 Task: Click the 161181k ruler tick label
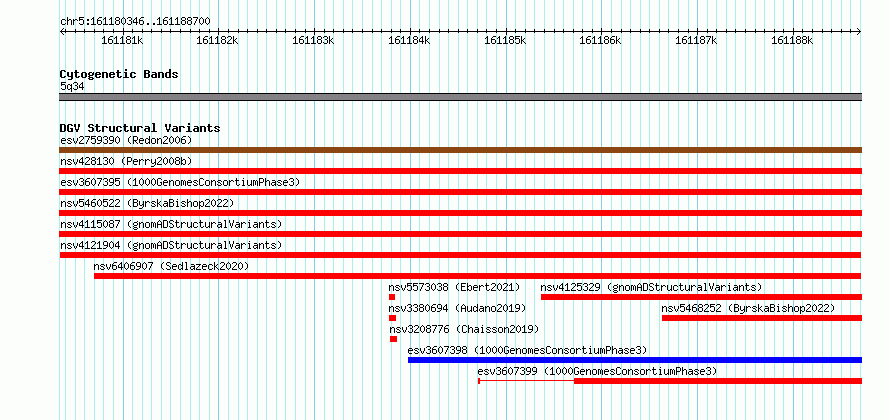pos(122,40)
